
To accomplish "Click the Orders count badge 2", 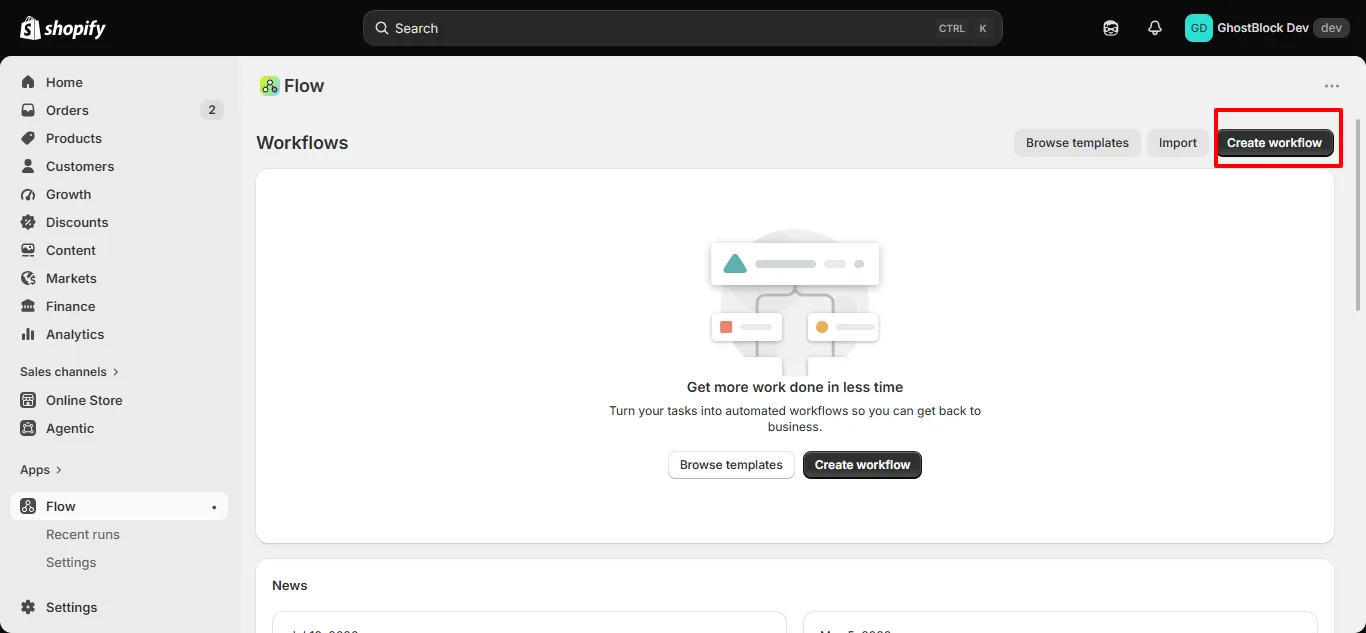I will pyautogui.click(x=211, y=110).
